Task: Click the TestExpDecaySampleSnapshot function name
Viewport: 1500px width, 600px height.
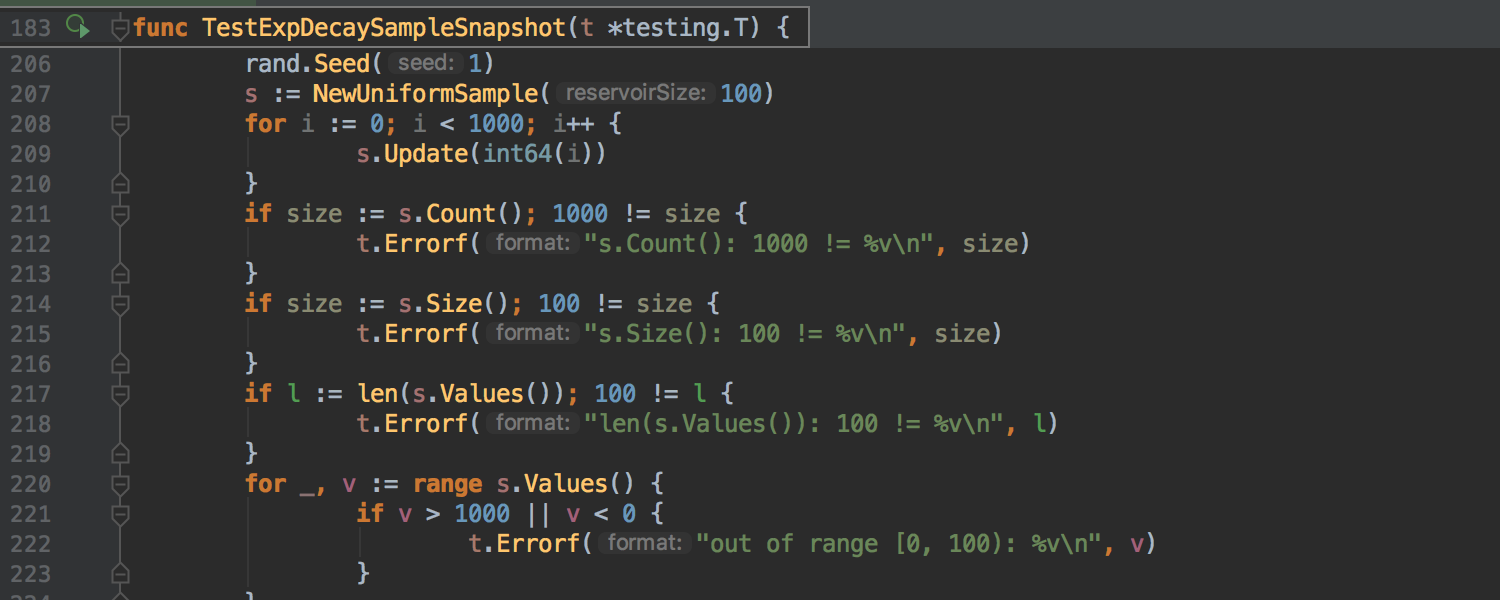Action: (x=384, y=27)
